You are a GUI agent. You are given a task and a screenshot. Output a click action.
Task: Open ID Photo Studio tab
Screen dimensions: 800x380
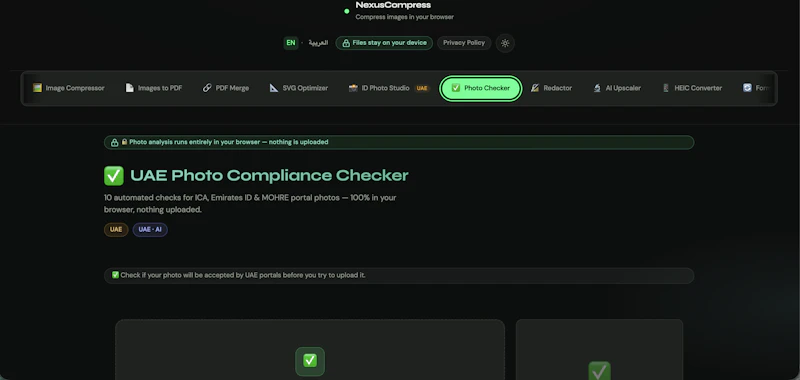click(x=389, y=88)
